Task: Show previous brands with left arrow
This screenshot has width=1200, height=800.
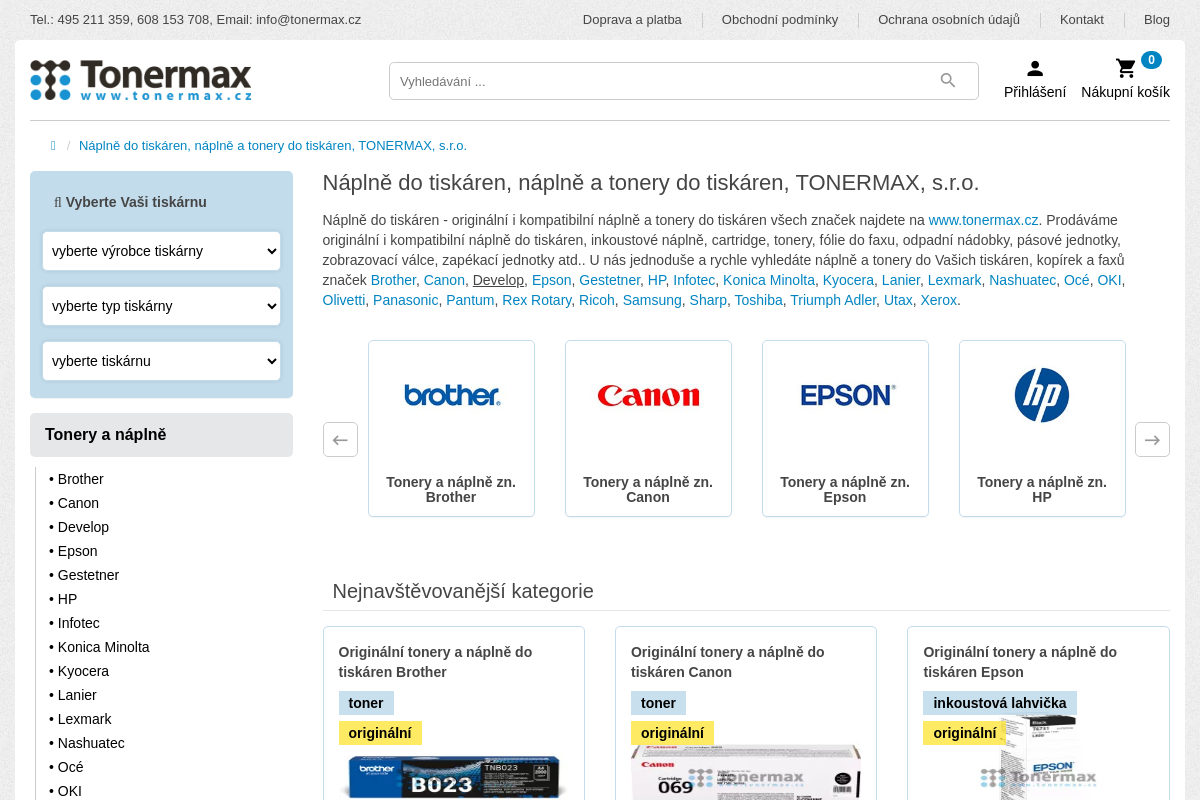Action: [x=340, y=440]
